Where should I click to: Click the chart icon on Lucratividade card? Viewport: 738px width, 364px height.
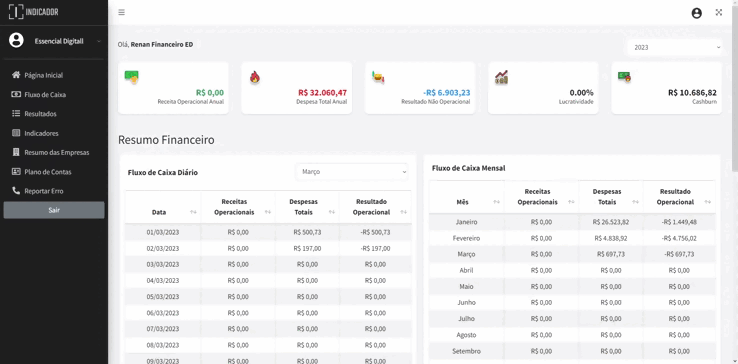(x=501, y=77)
